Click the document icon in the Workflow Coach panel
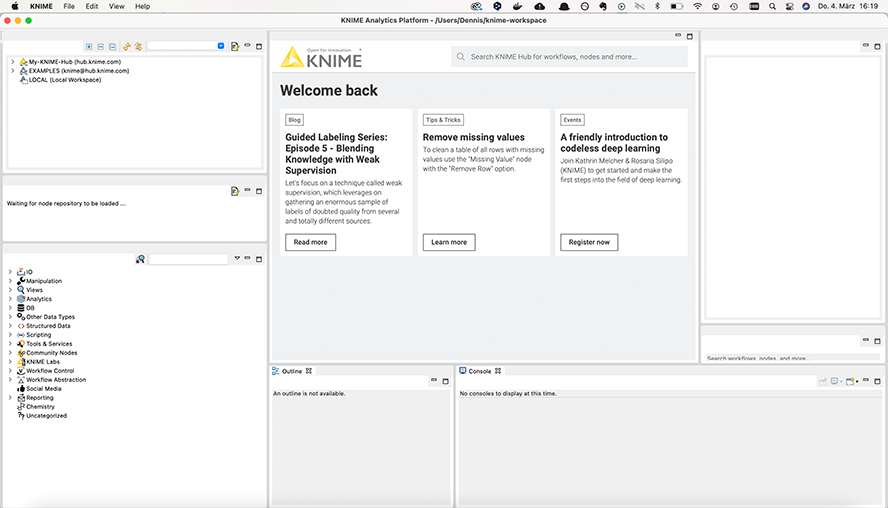This screenshot has width=888, height=508. [235, 191]
